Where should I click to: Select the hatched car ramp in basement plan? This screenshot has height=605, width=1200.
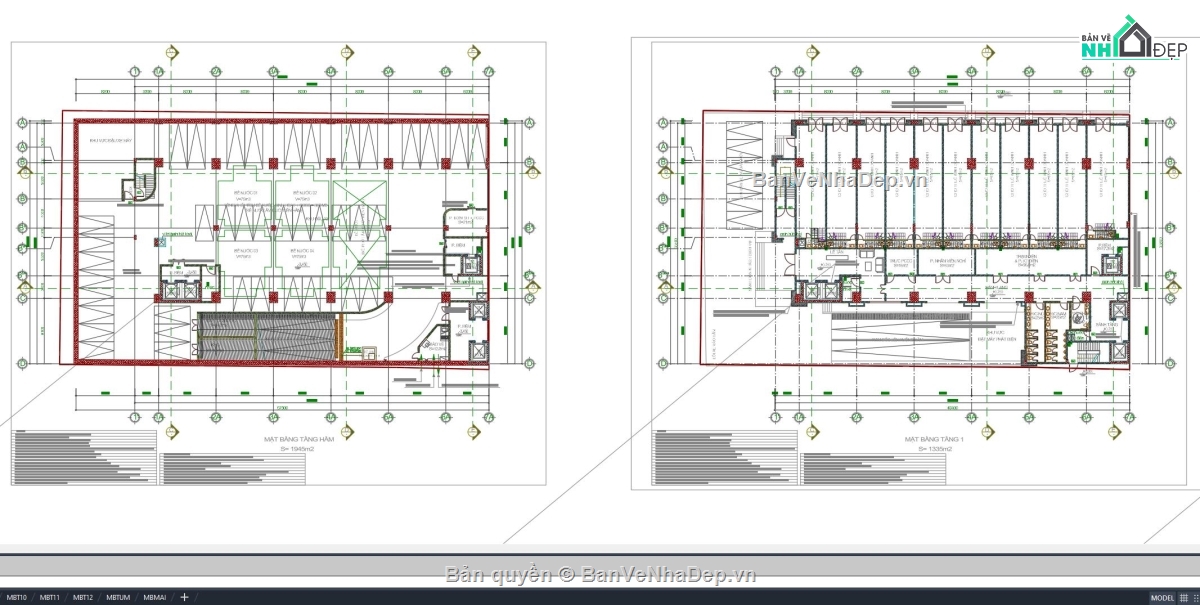[x=267, y=335]
